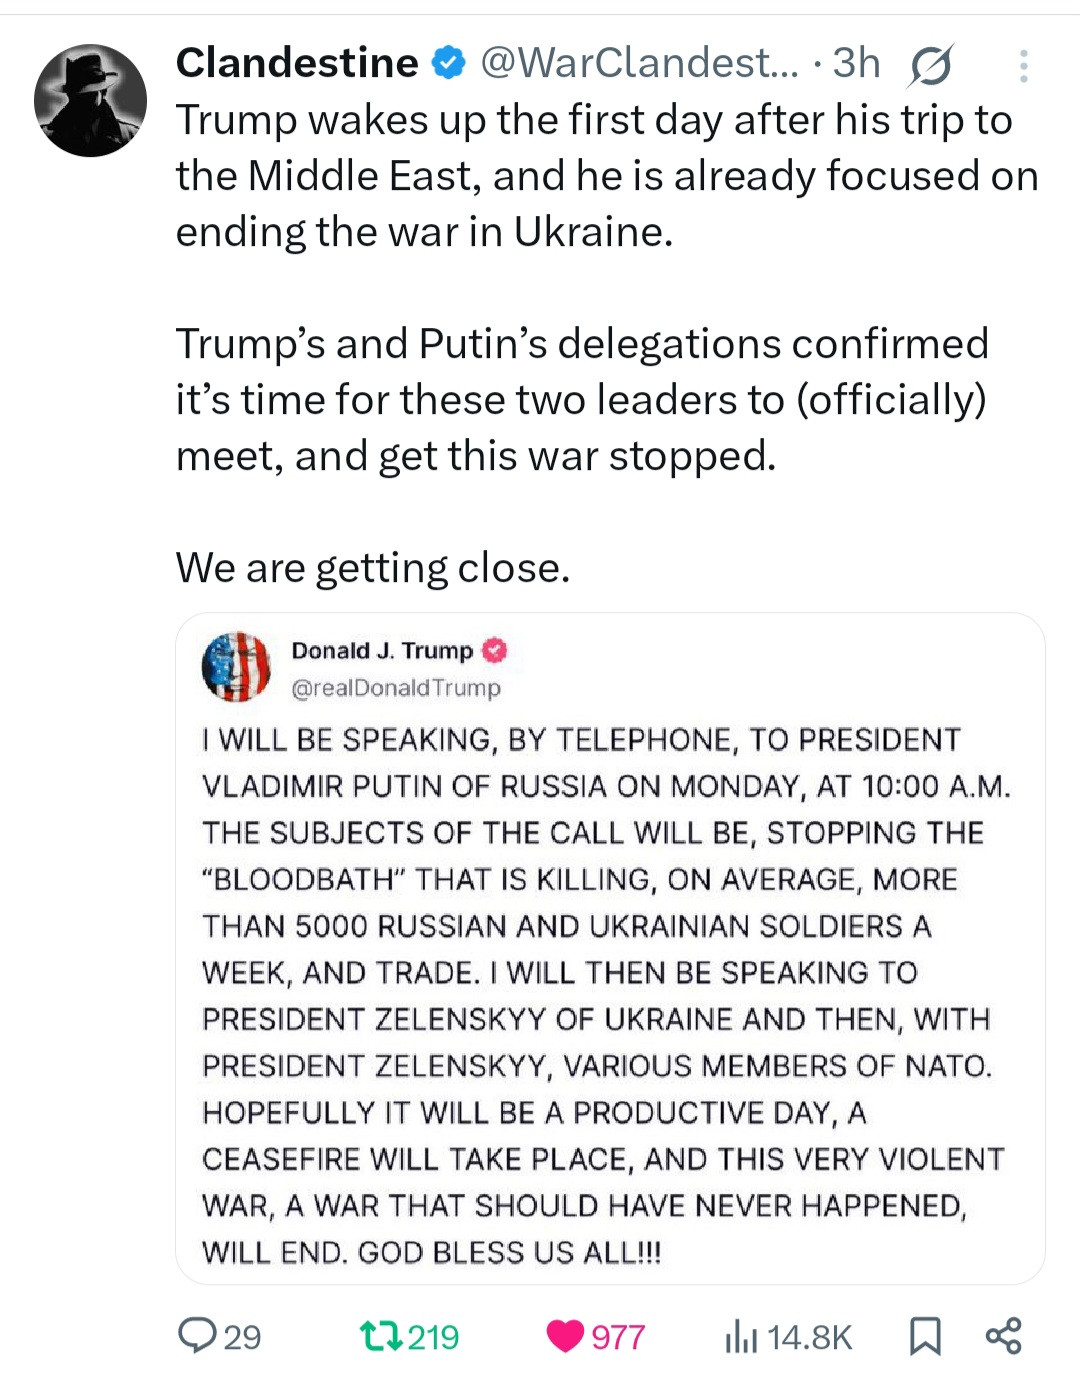Screen dimensions: 1080x1389
Task: Click the Donald J. Trump name
Action: [381, 651]
